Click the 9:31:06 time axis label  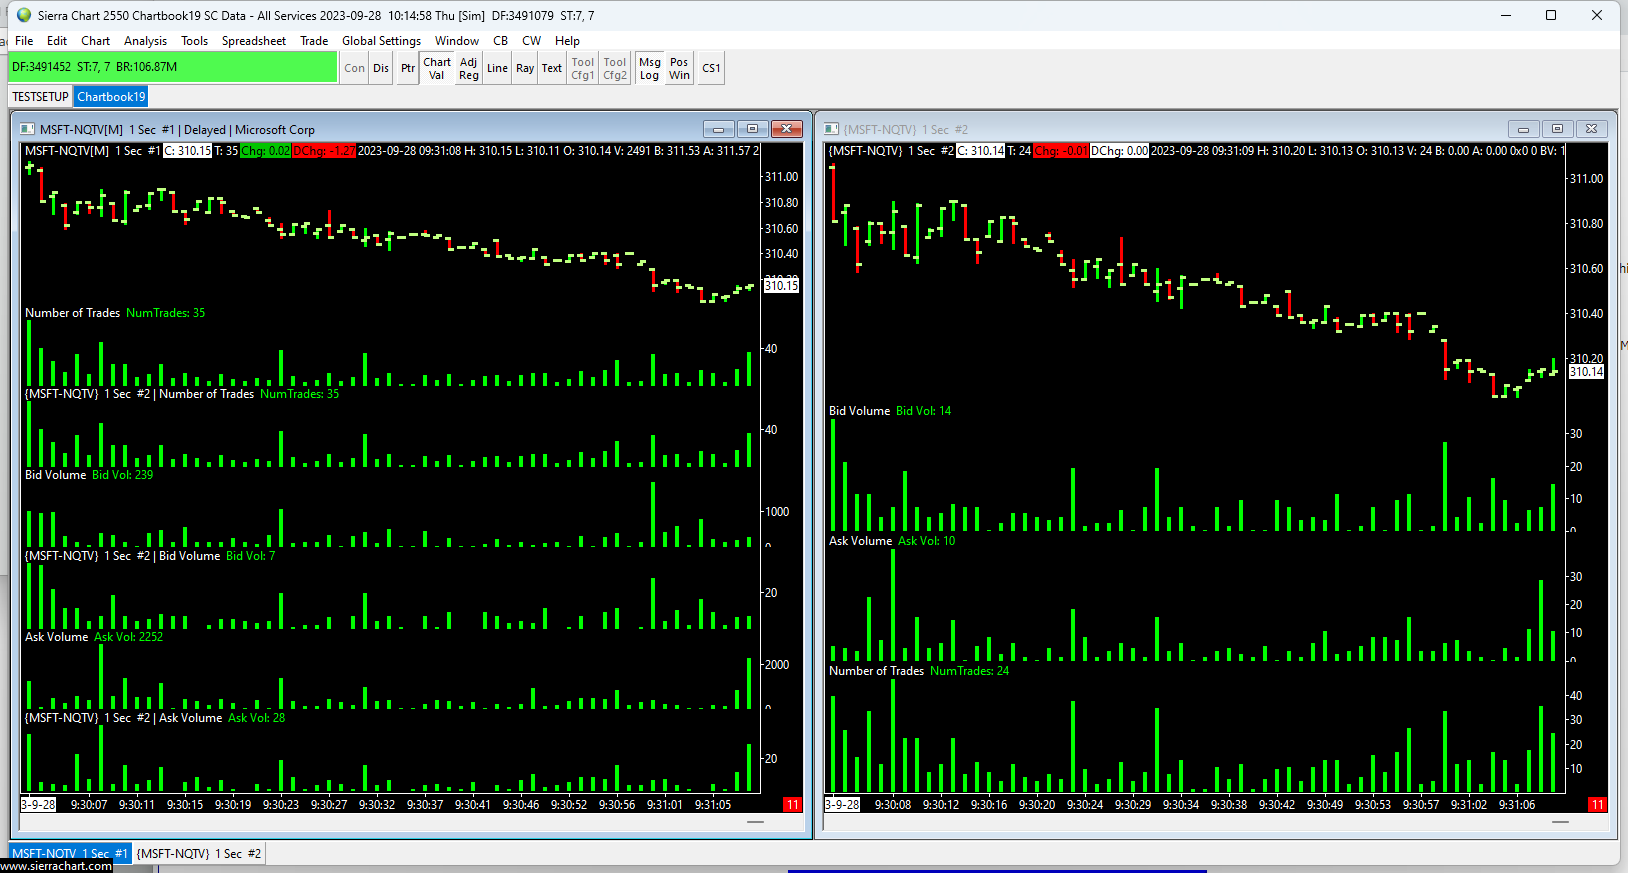pyautogui.click(x=1517, y=805)
